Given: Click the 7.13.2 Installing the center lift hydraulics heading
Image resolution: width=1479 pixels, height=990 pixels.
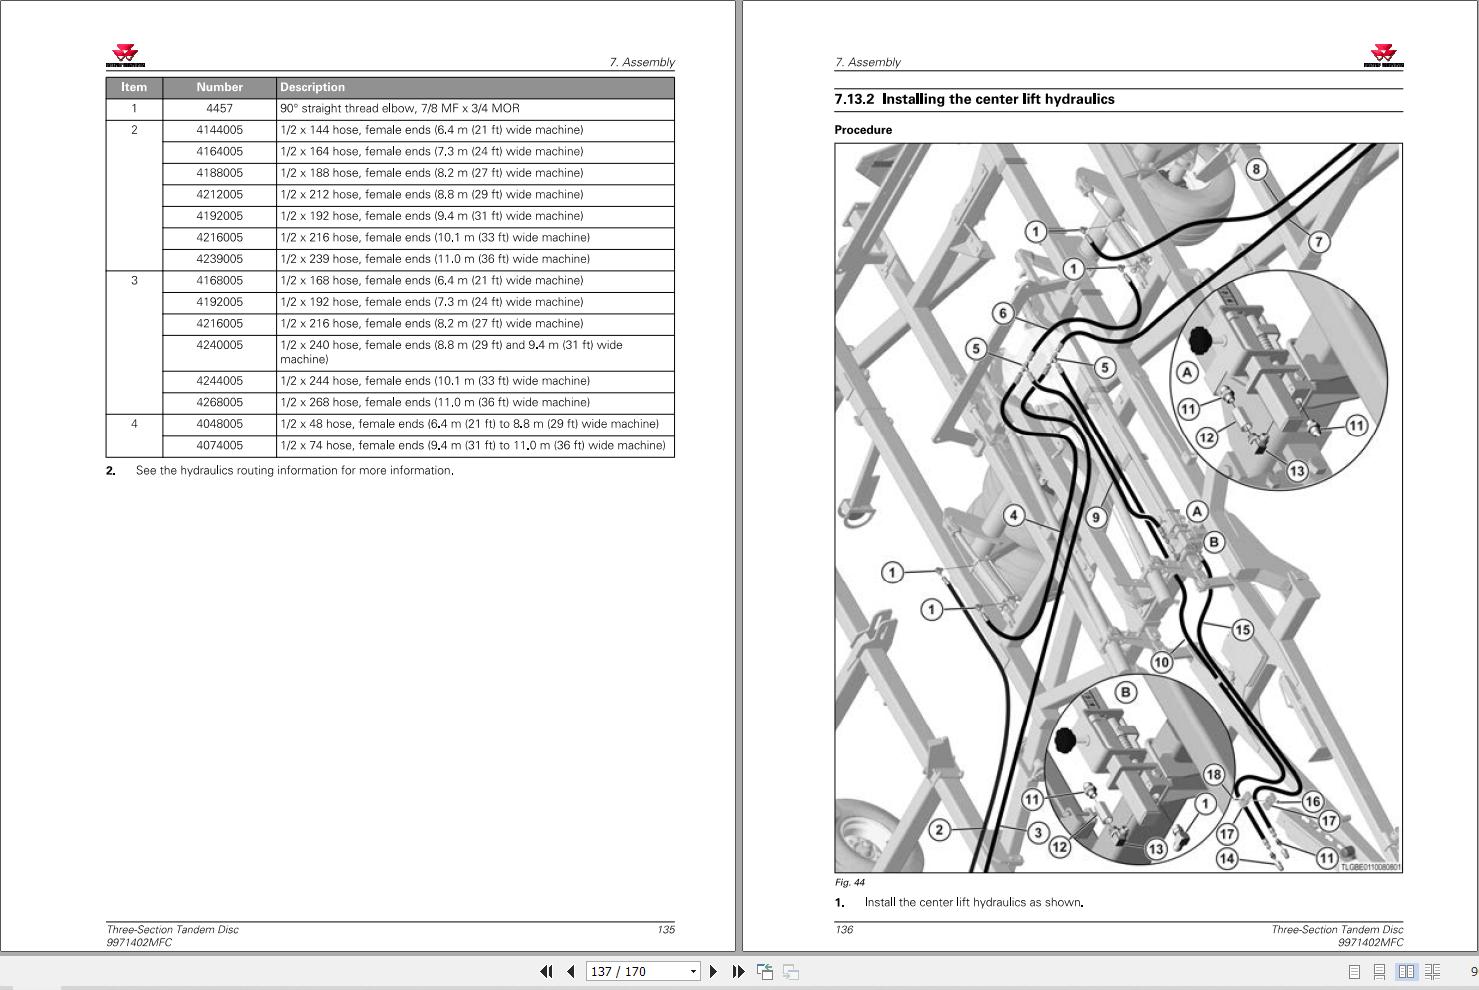Looking at the screenshot, I should click(x=974, y=99).
